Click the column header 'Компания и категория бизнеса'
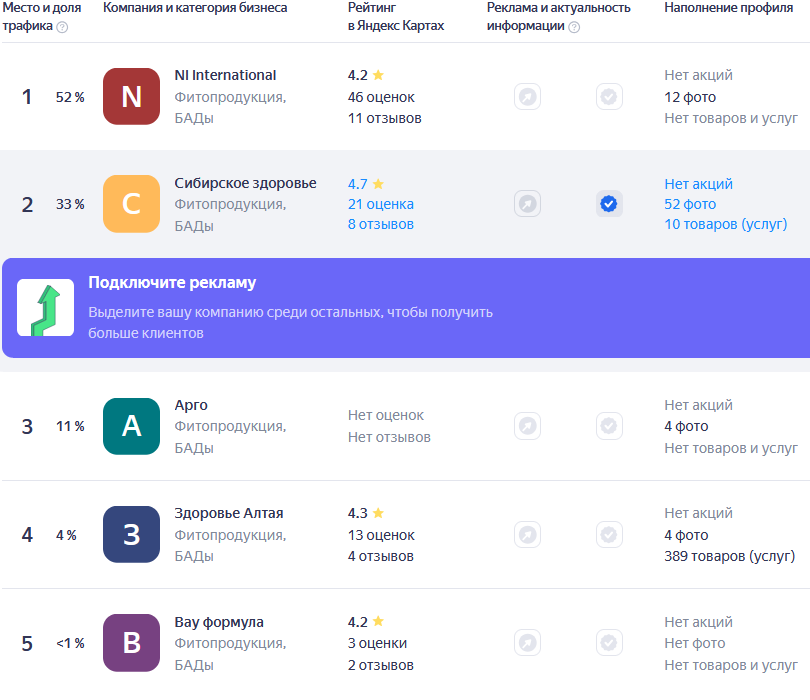The height and width of the screenshot is (700, 810). click(x=195, y=8)
